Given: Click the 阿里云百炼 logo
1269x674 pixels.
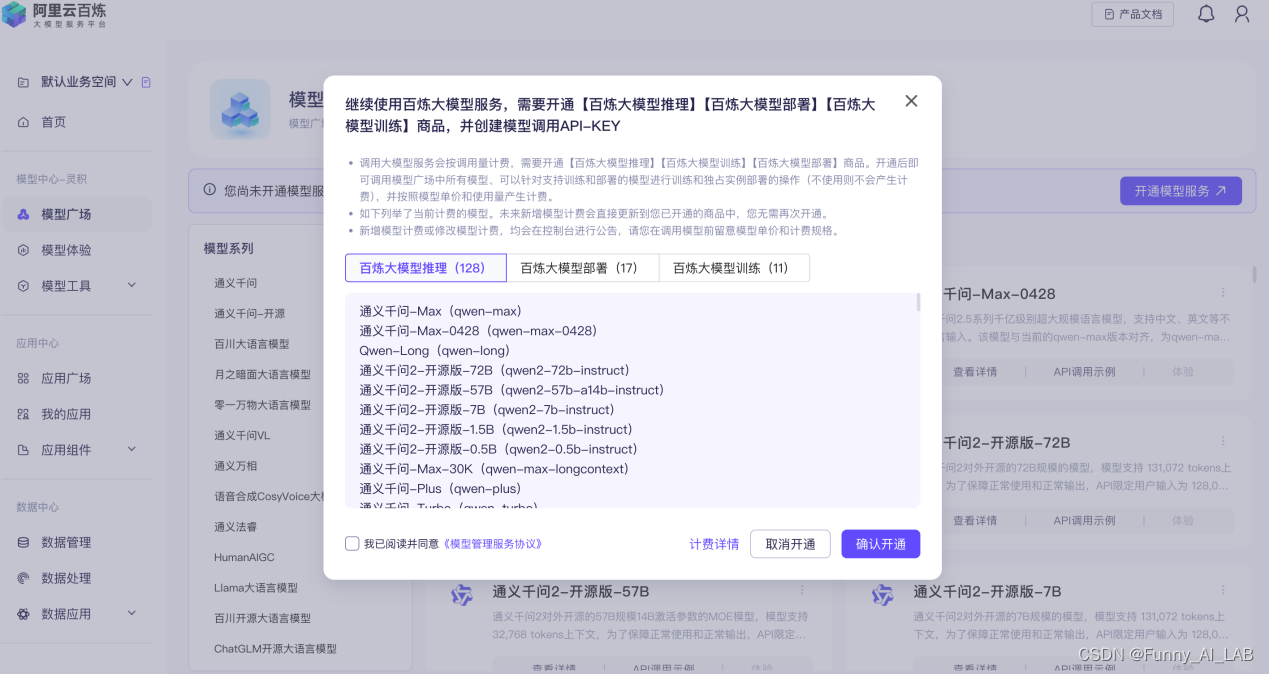Looking at the screenshot, I should [55, 15].
